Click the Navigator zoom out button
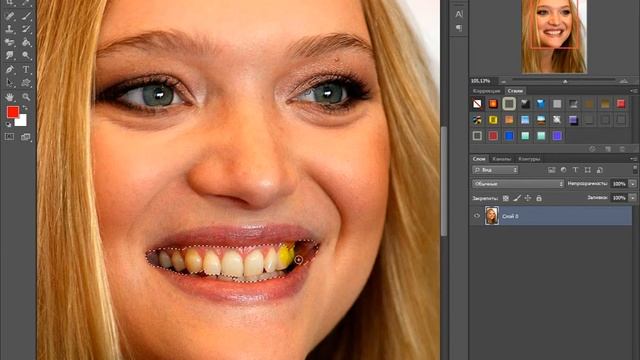 tap(504, 81)
